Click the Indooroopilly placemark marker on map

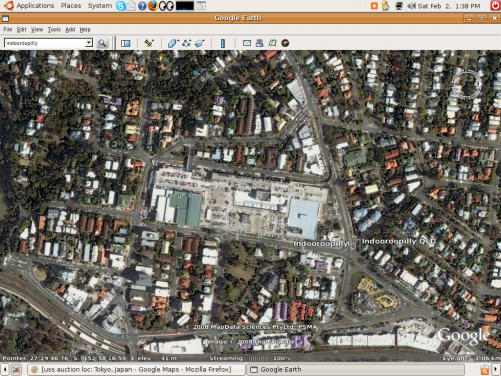pos(353,246)
